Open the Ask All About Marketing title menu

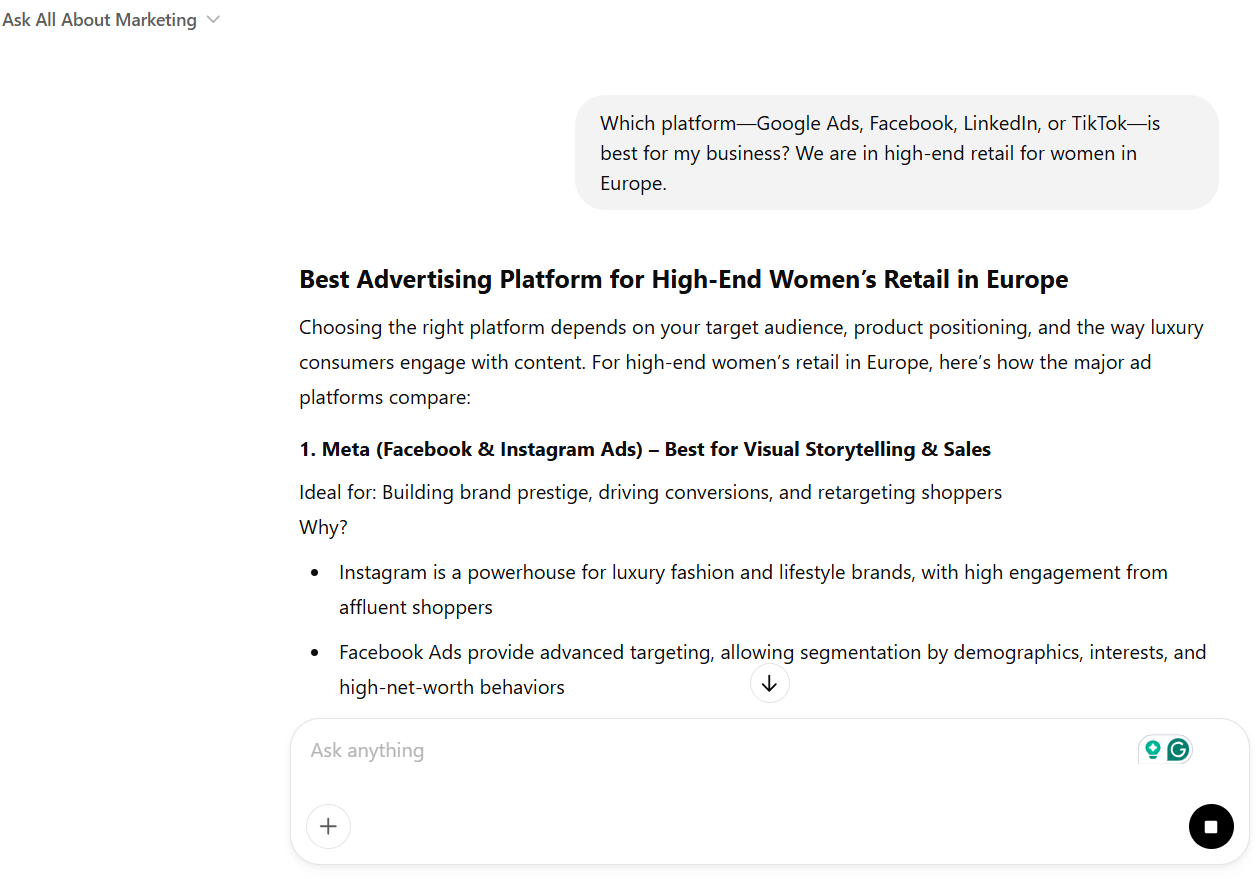tap(100, 20)
